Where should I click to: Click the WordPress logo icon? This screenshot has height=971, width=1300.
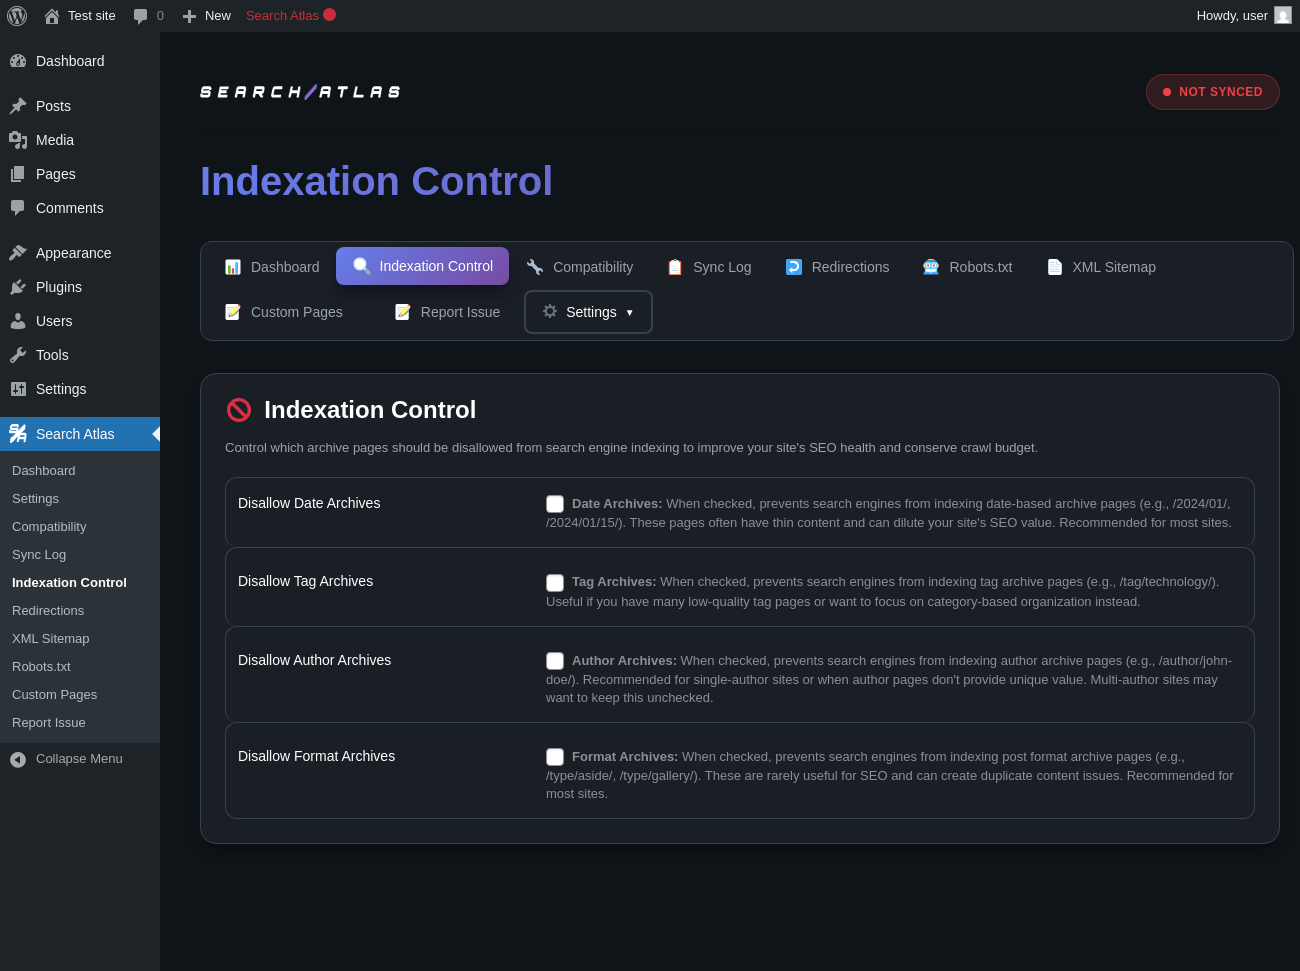[x=17, y=16]
